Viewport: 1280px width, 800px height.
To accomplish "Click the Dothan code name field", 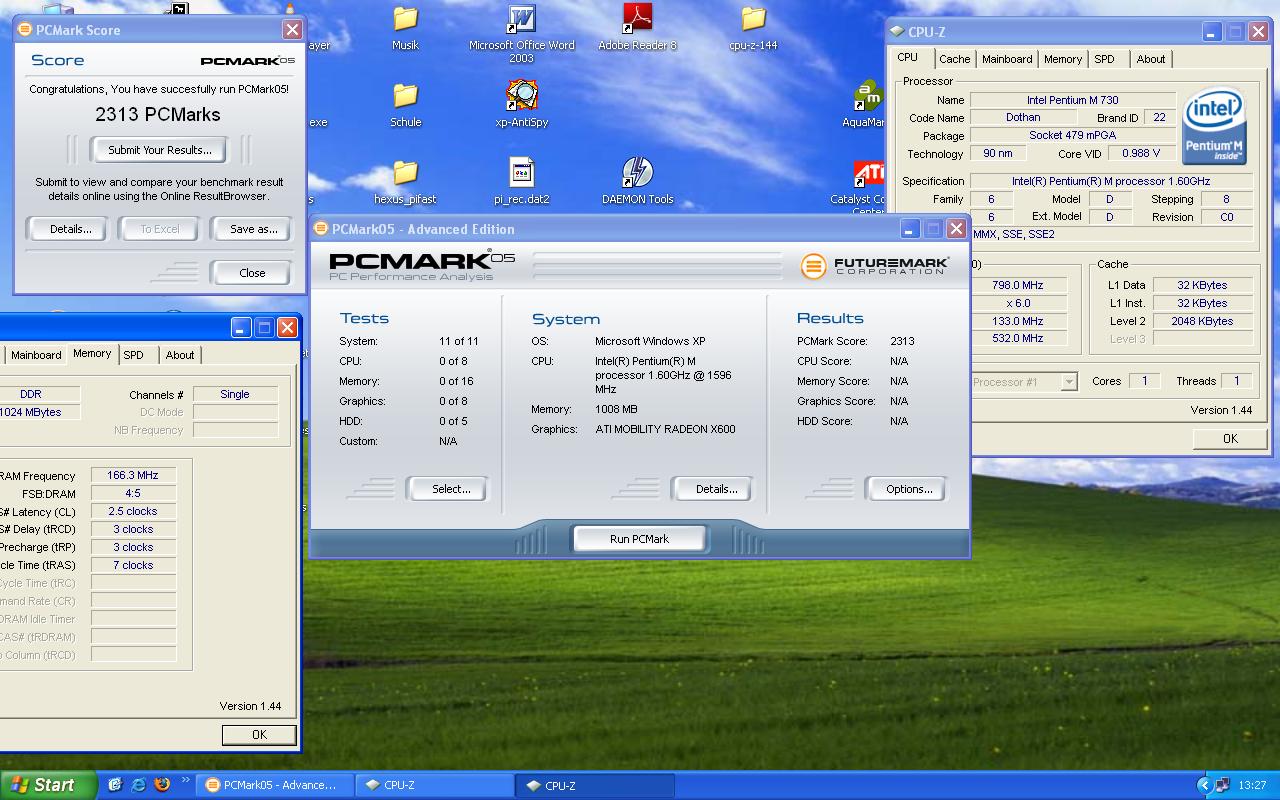I will [1023, 117].
